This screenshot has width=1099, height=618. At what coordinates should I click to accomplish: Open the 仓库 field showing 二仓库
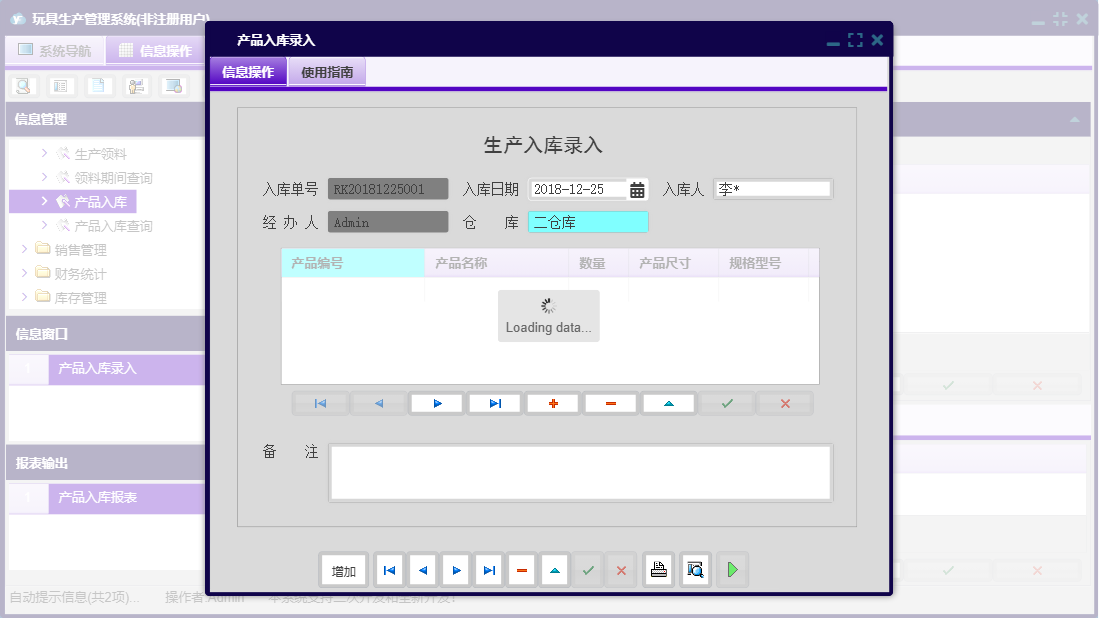588,222
